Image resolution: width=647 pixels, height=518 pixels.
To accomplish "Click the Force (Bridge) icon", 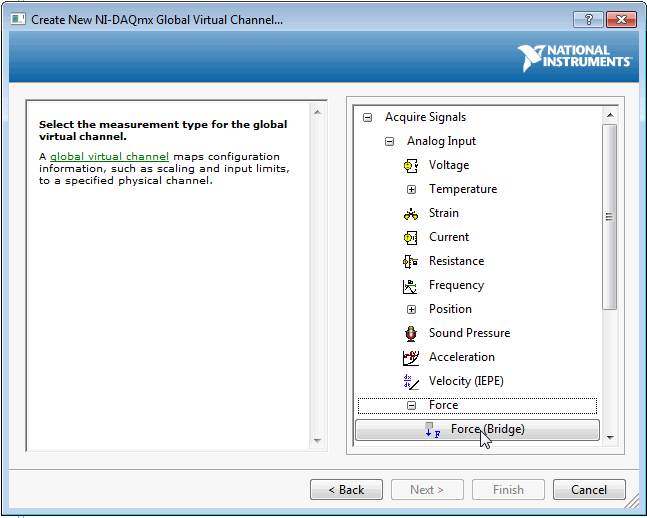I will [432, 430].
